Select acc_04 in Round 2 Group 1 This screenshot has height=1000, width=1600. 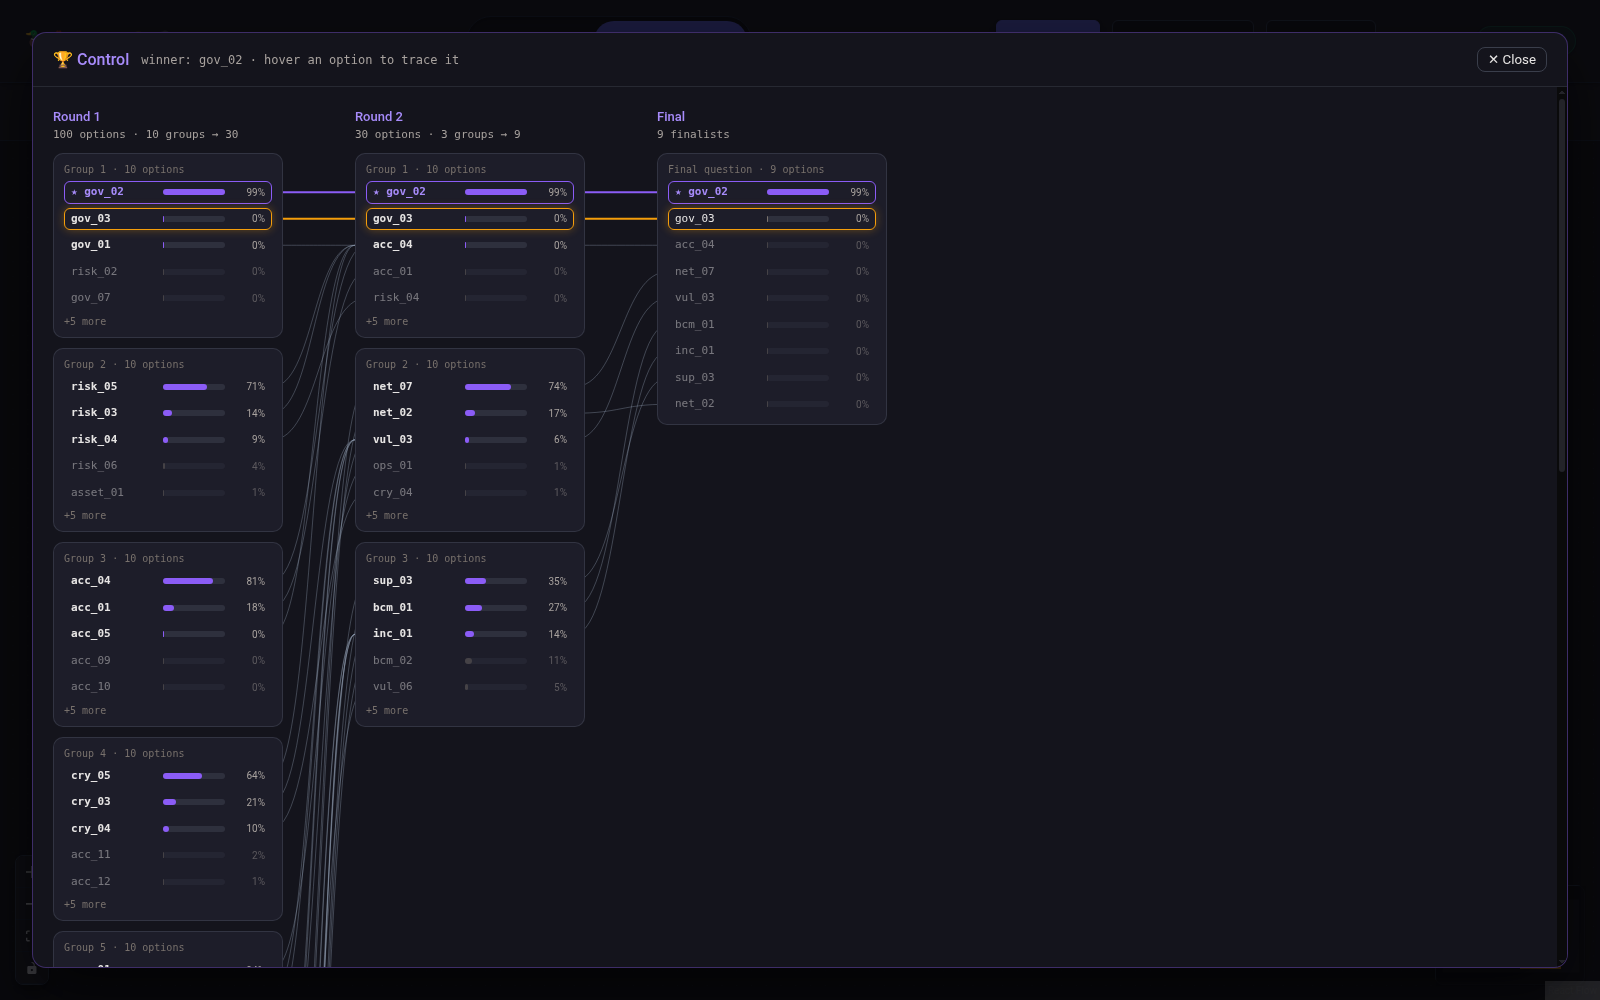(x=470, y=245)
